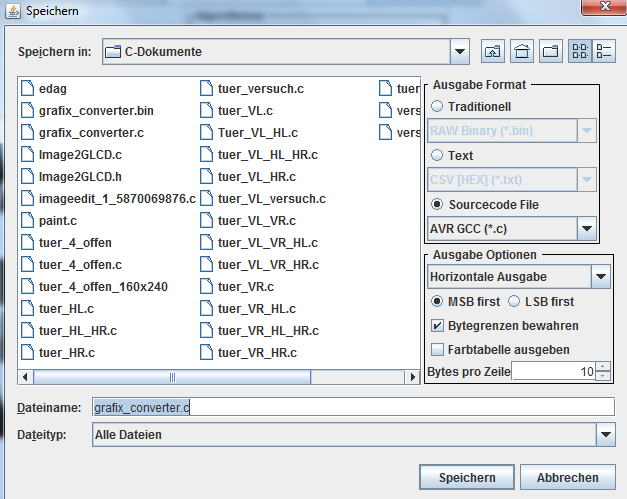The image size is (627, 499).
Task: Select file tuer_VR_HL.c
Action: coord(248,308)
